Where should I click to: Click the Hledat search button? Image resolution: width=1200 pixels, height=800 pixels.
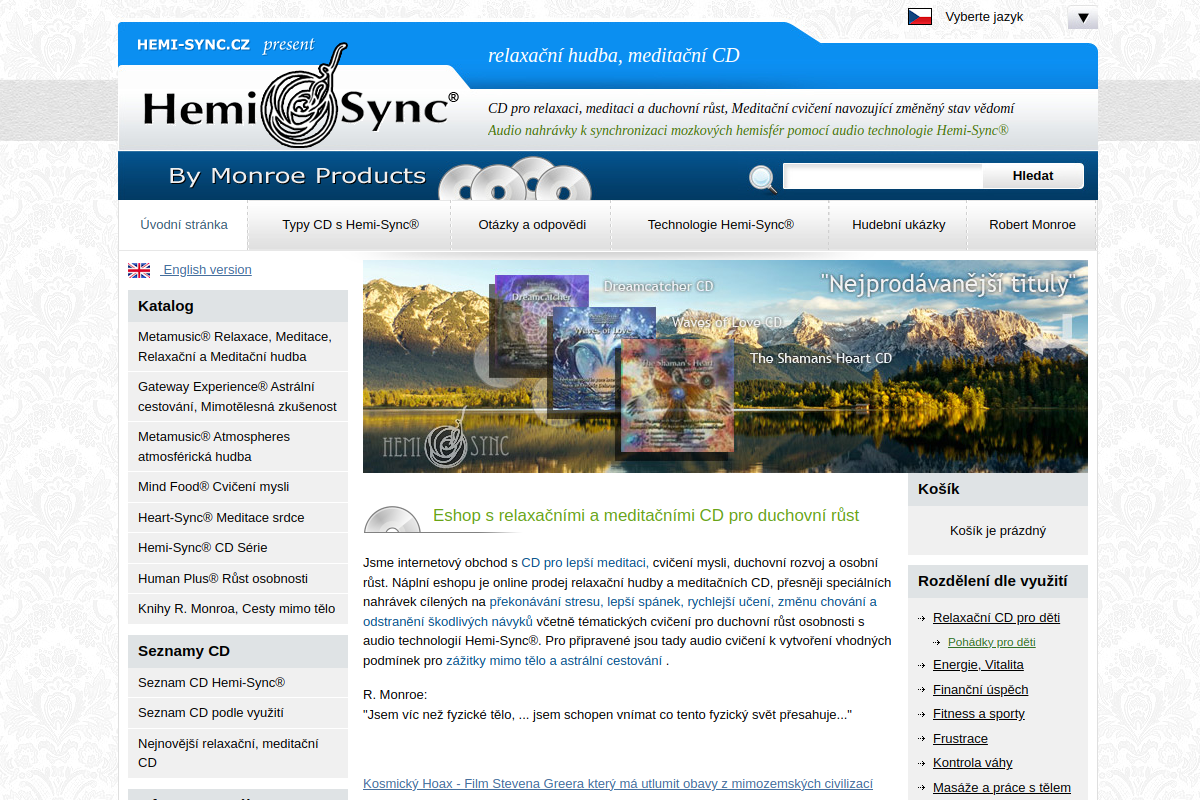1033,176
